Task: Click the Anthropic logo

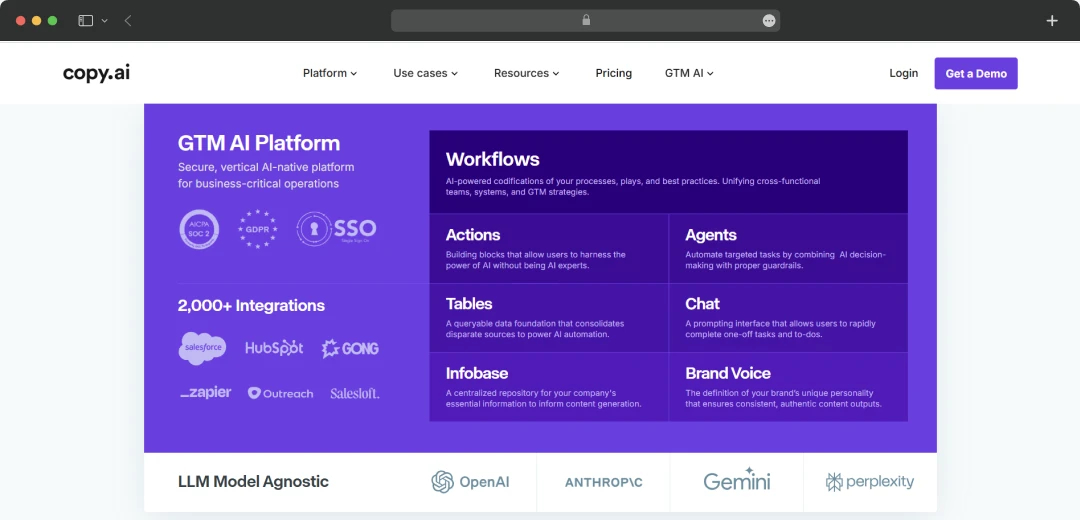Action: pyautogui.click(x=603, y=482)
